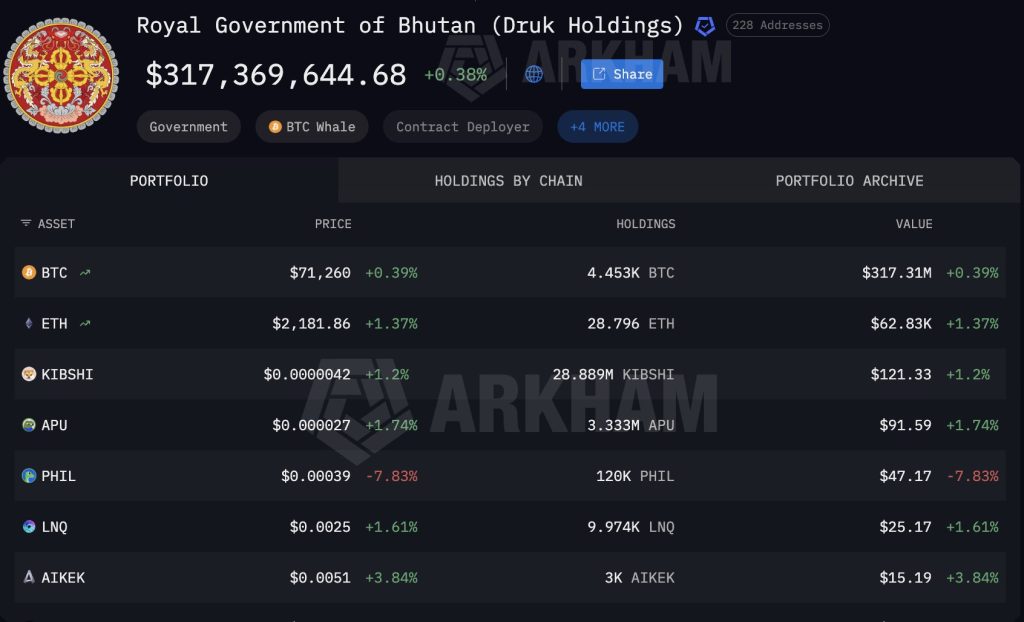
Task: Click the AIKEK token icon
Action: (x=29, y=577)
